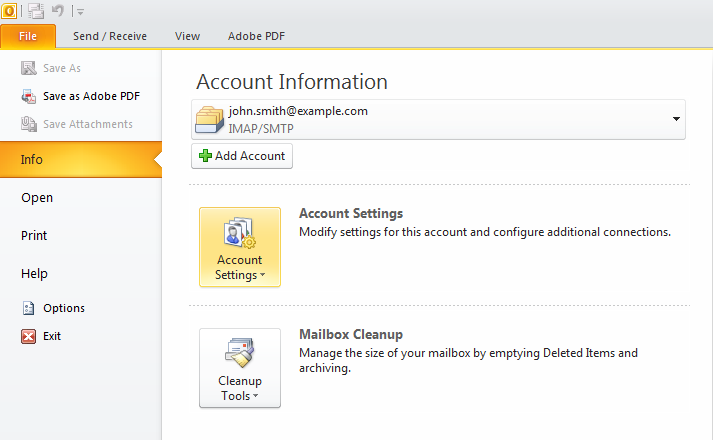713x440 pixels.
Task: Click the Save Attachments icon
Action: 29,124
